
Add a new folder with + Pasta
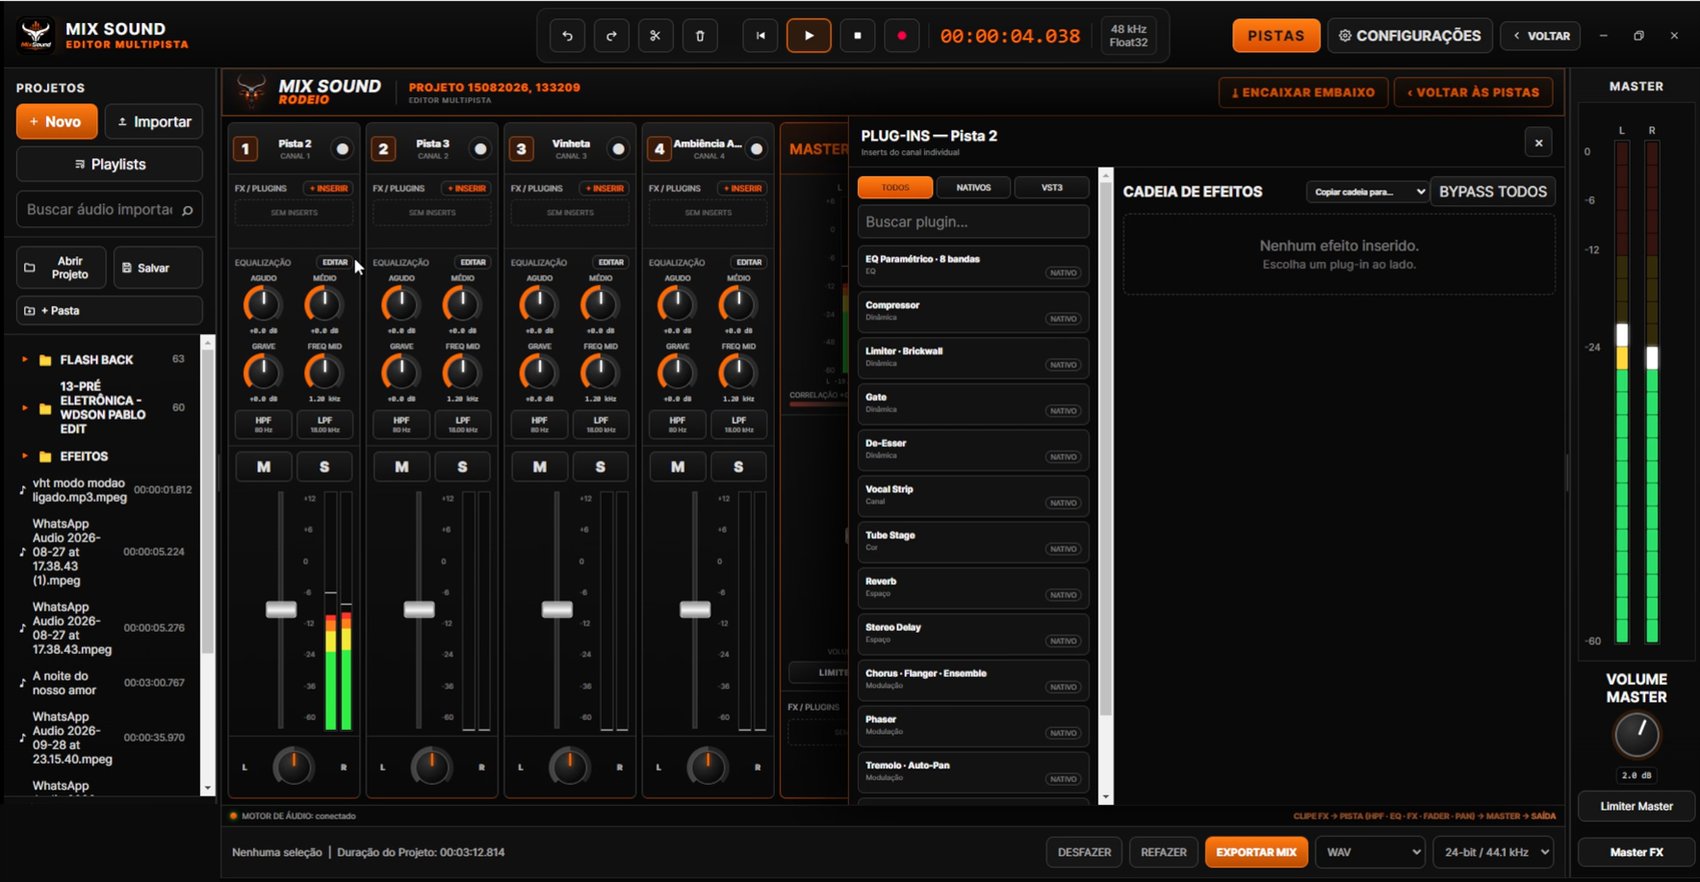click(109, 311)
